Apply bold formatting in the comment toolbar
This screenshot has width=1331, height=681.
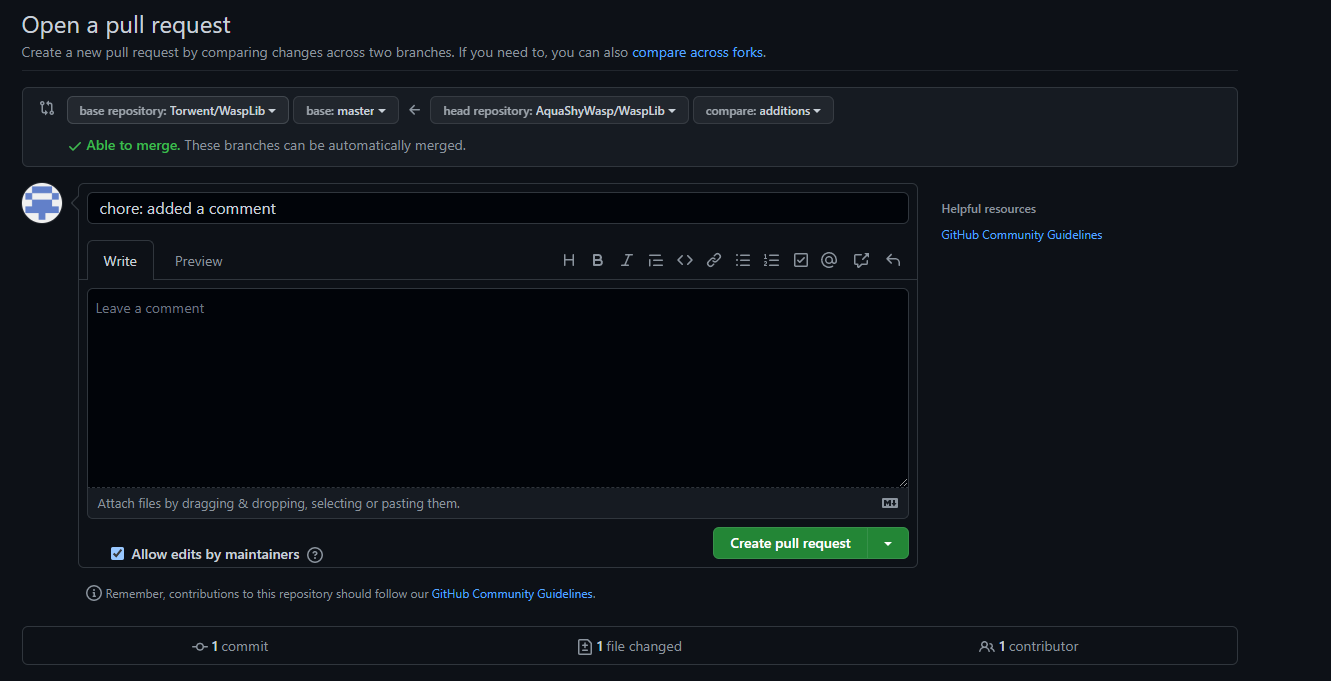(x=598, y=260)
